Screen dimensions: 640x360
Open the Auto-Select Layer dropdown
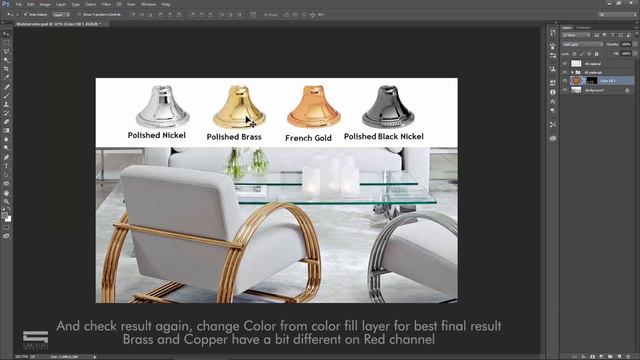pyautogui.click(x=61, y=14)
